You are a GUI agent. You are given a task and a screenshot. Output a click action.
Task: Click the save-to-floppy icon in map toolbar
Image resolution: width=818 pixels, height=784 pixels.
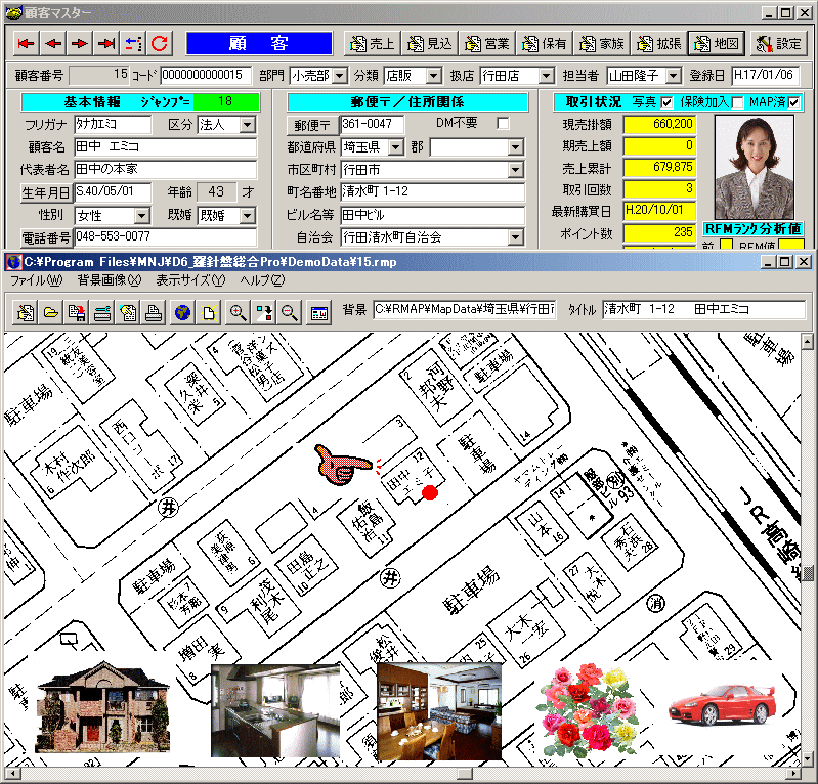pyautogui.click(x=76, y=312)
